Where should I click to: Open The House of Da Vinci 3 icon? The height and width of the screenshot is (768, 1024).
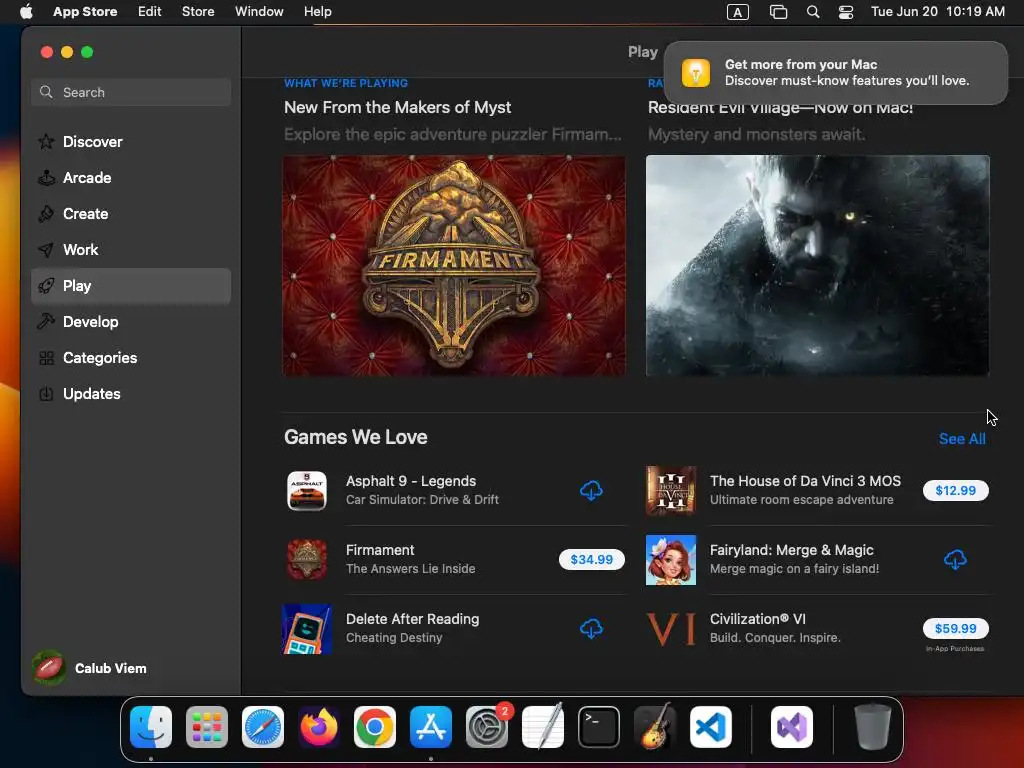(x=671, y=490)
